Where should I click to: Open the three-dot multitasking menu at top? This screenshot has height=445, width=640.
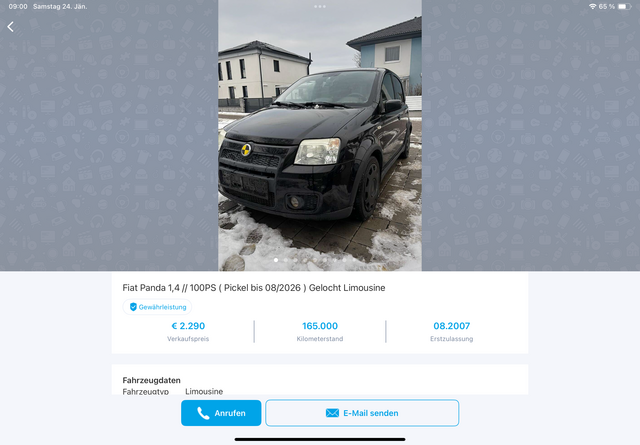click(320, 7)
